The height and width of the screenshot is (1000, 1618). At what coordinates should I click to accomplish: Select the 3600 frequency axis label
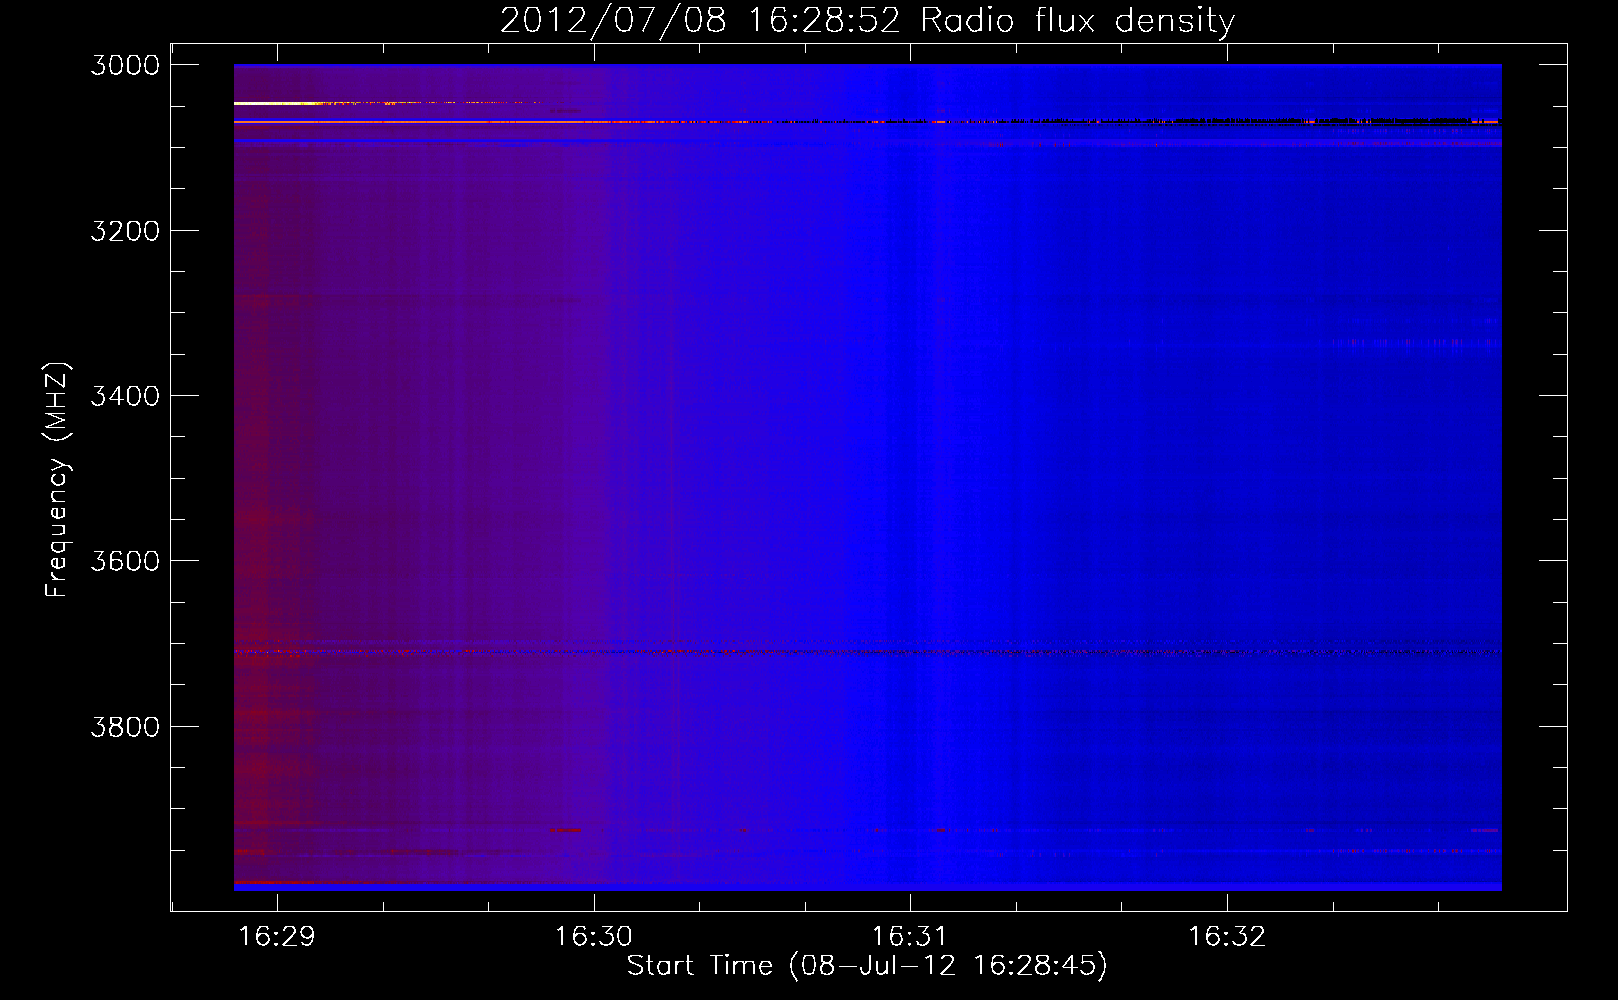point(125,561)
